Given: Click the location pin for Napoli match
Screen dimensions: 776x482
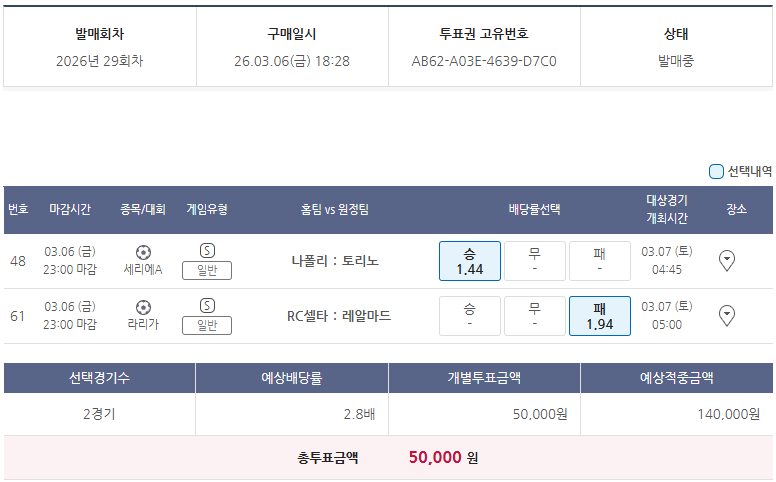Looking at the screenshot, I should 728,261.
